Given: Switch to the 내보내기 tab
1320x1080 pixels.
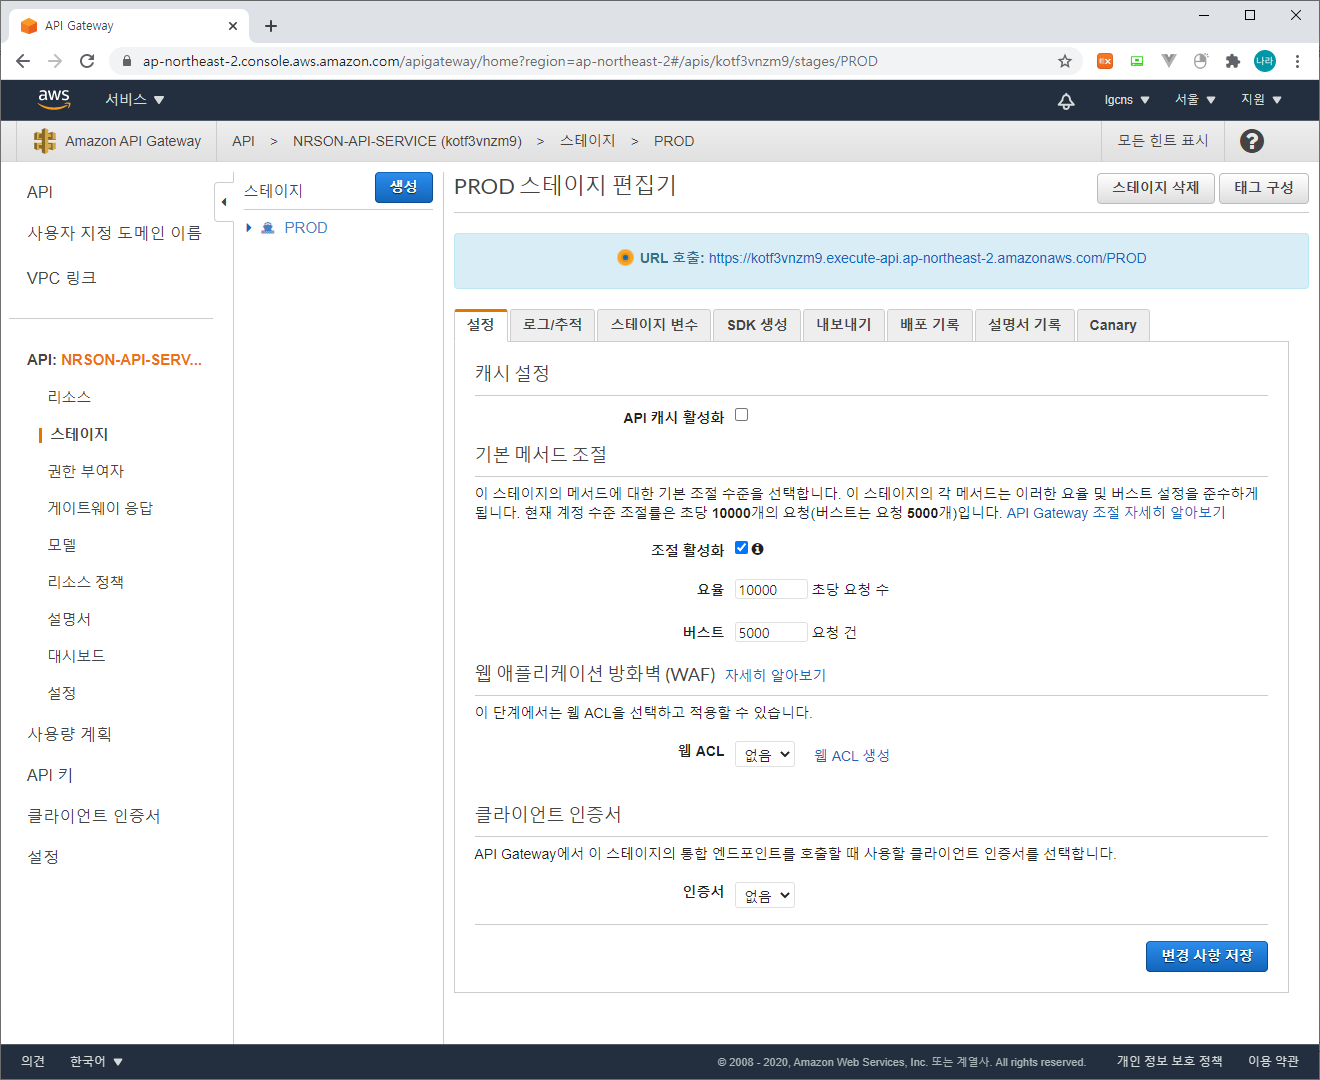Looking at the screenshot, I should pyautogui.click(x=844, y=325).
